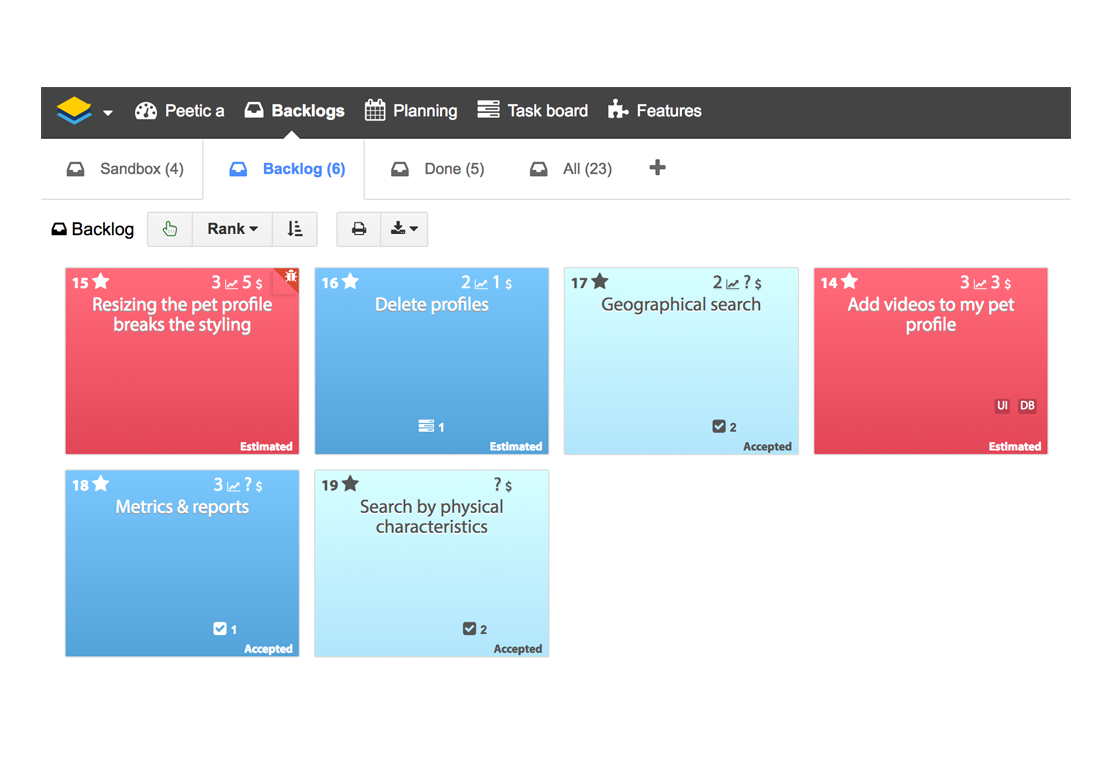Click the Estimated state on story 15
1110x760 pixels.
click(x=266, y=447)
